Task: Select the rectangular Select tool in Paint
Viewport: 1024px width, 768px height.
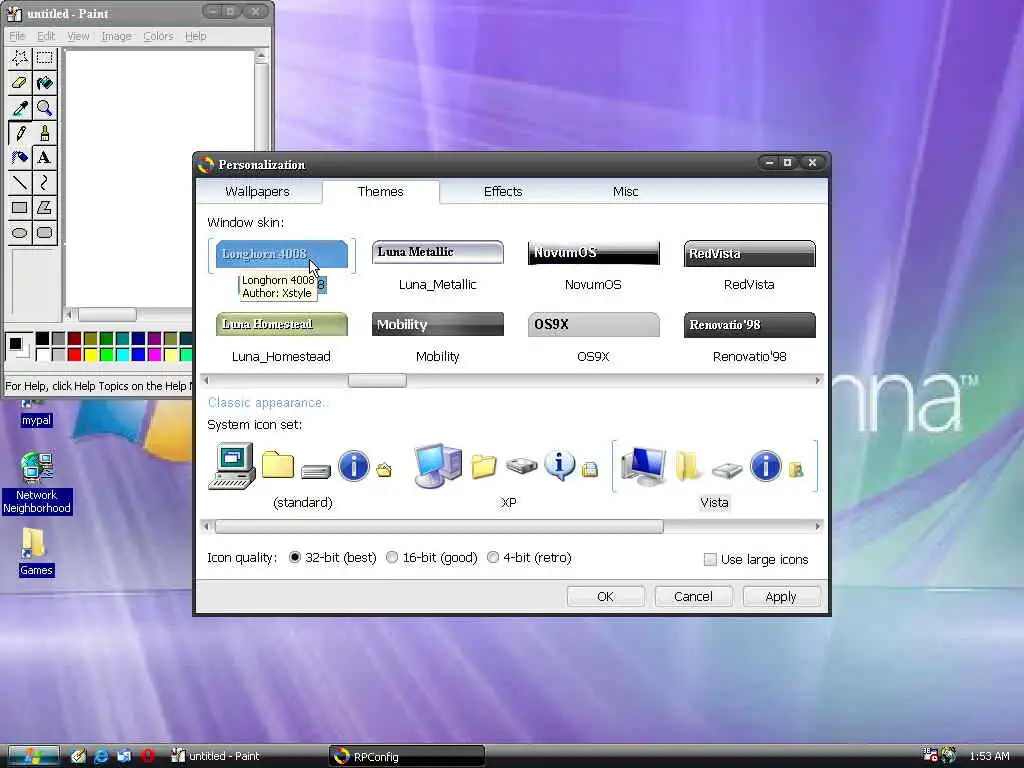Action: [44, 58]
